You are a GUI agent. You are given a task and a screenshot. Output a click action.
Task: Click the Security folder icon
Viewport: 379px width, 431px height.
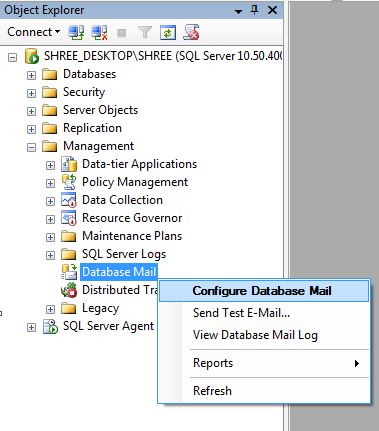tap(50, 92)
